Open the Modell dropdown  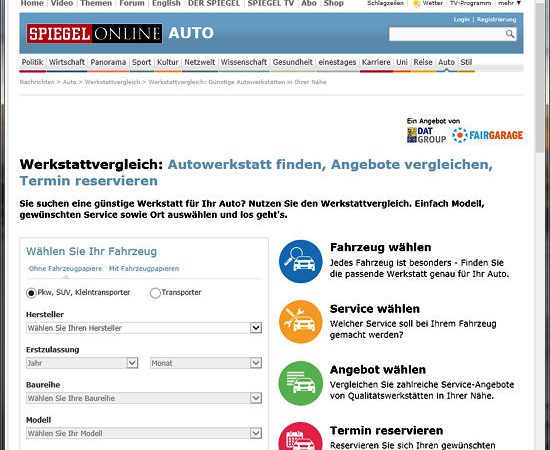[144, 433]
